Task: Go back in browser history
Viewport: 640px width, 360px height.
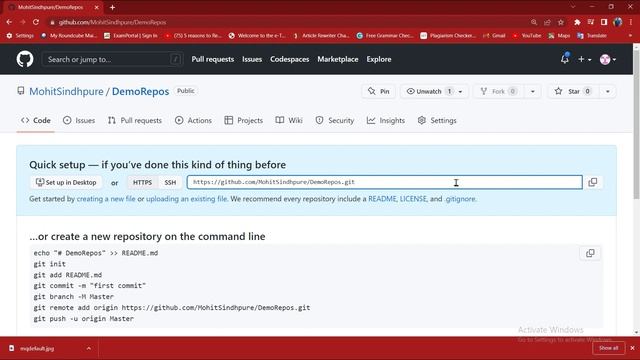Action: (x=9, y=22)
